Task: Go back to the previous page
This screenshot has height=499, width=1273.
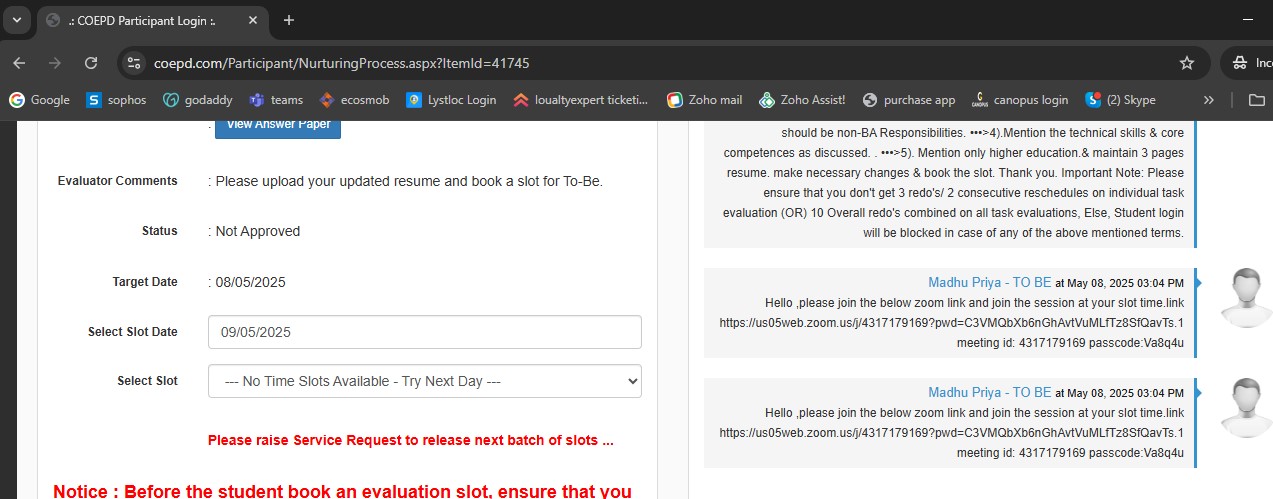Action: click(19, 63)
